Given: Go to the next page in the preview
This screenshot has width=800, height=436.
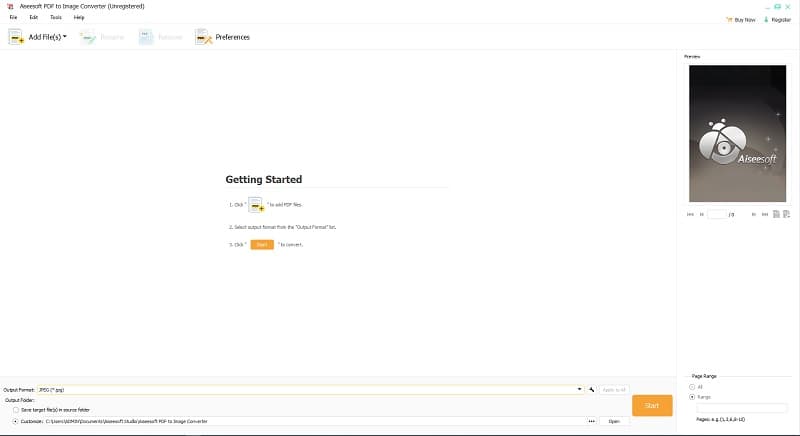Looking at the screenshot, I should tap(754, 215).
